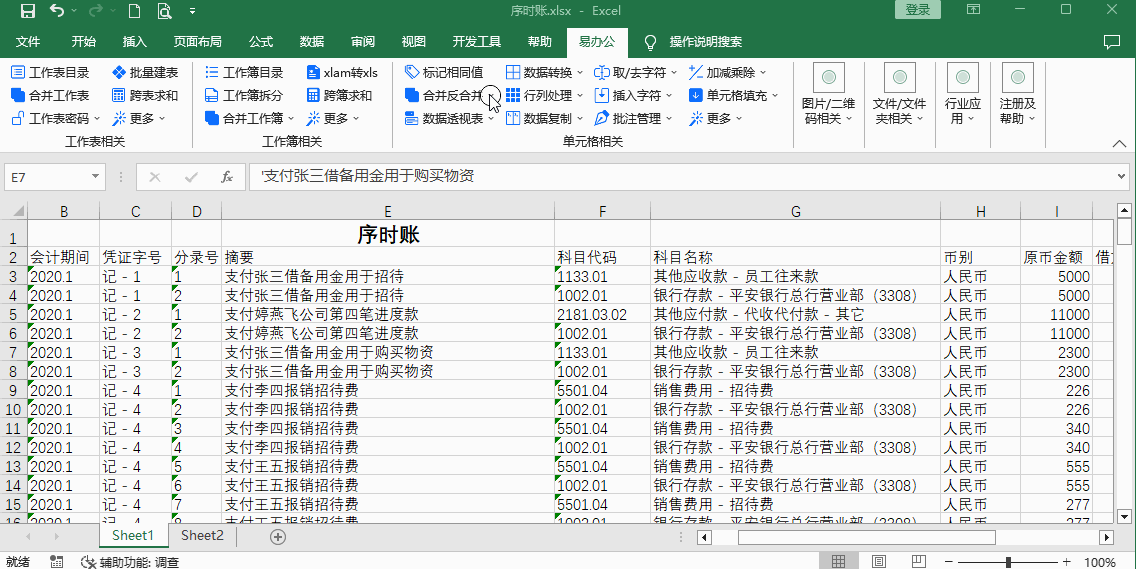Click 合并反合并 tool
Screen dimensions: 1136x569
pos(444,96)
